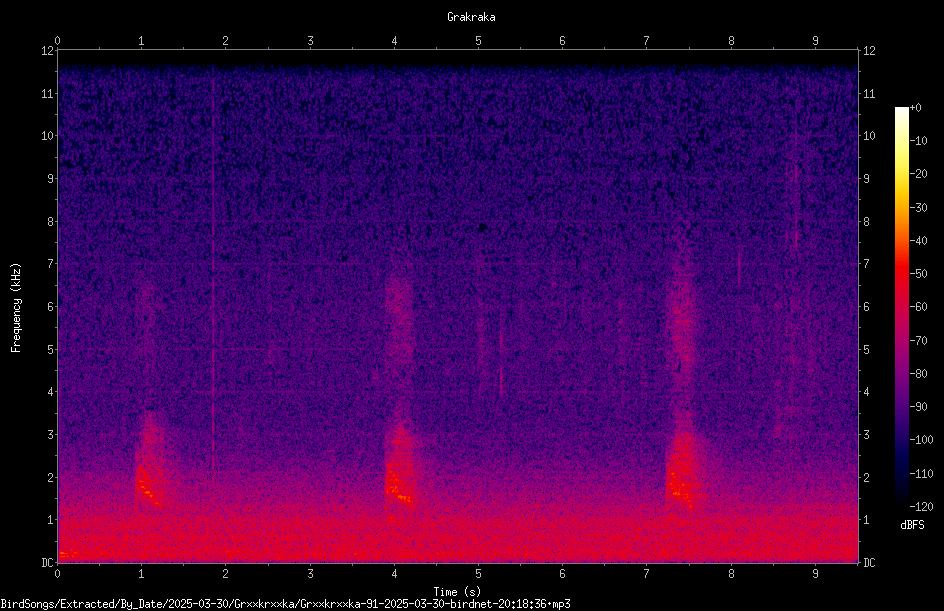Click the 9 seconds label on the bottom time axis
The height and width of the screenshot is (611, 944).
815,574
